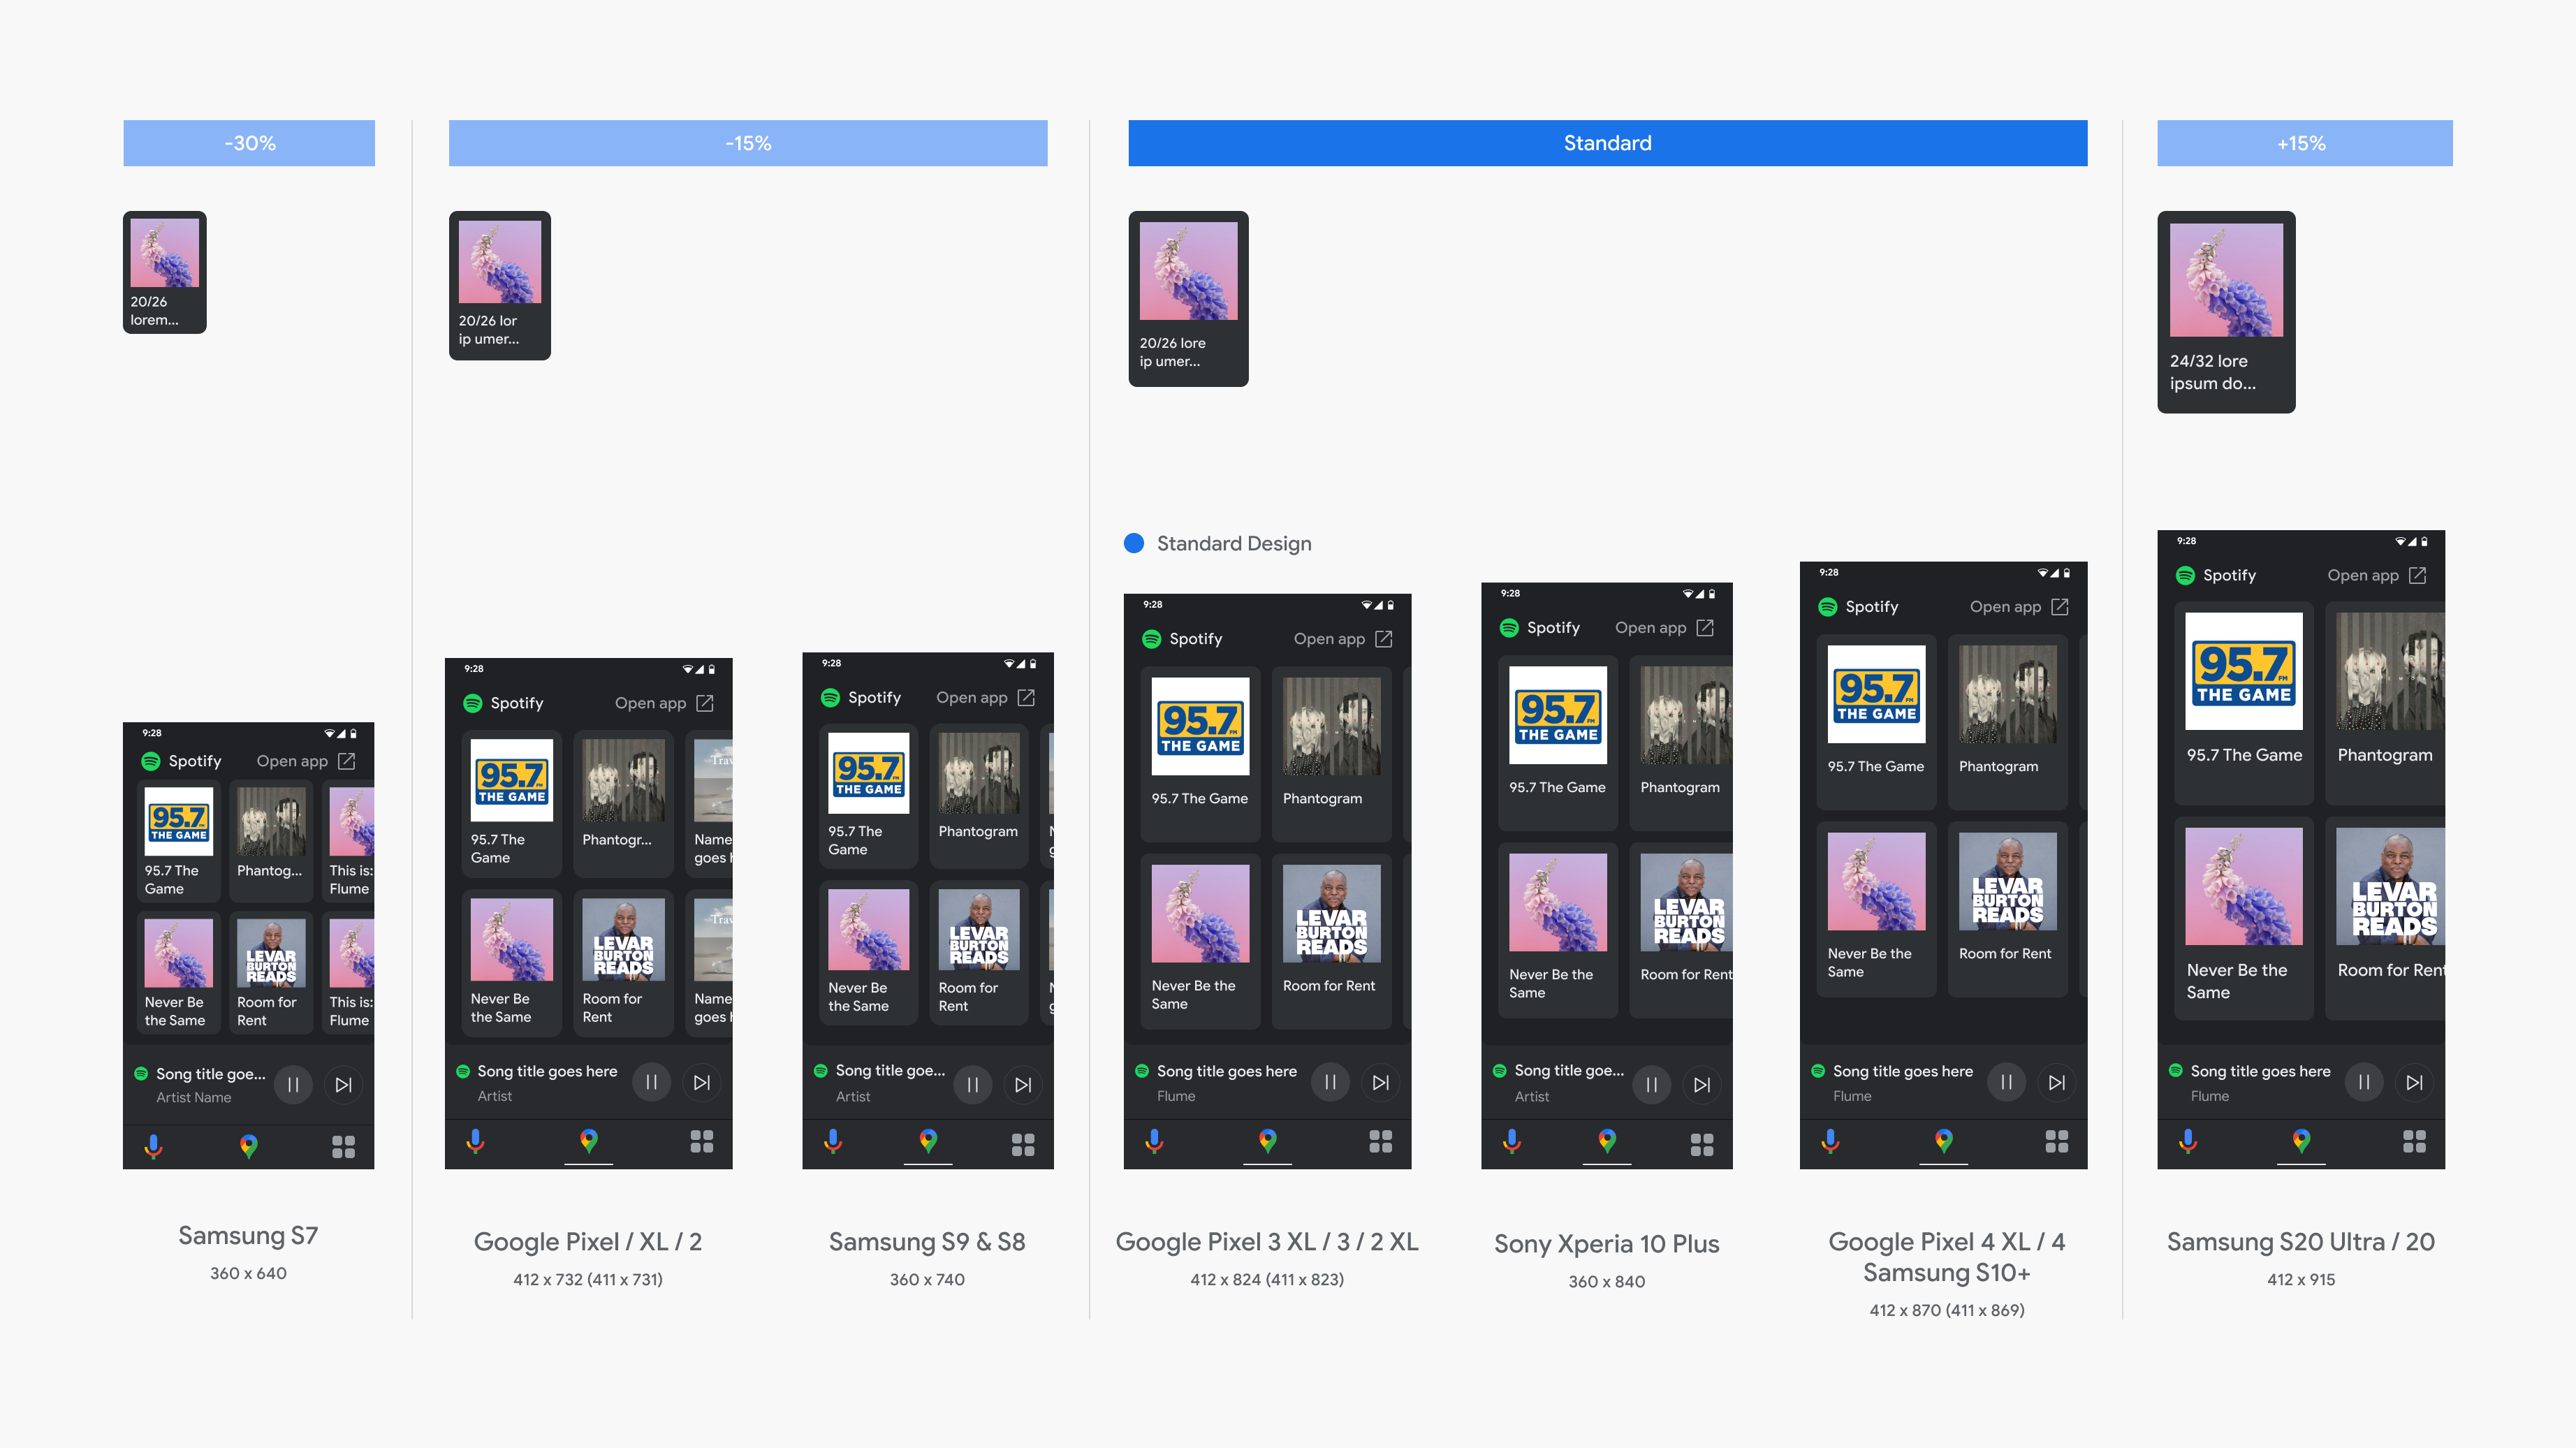This screenshot has height=1448, width=2576.
Task: Click Spotify logo on Google Pixel / XL / 2 mockup
Action: click(473, 703)
